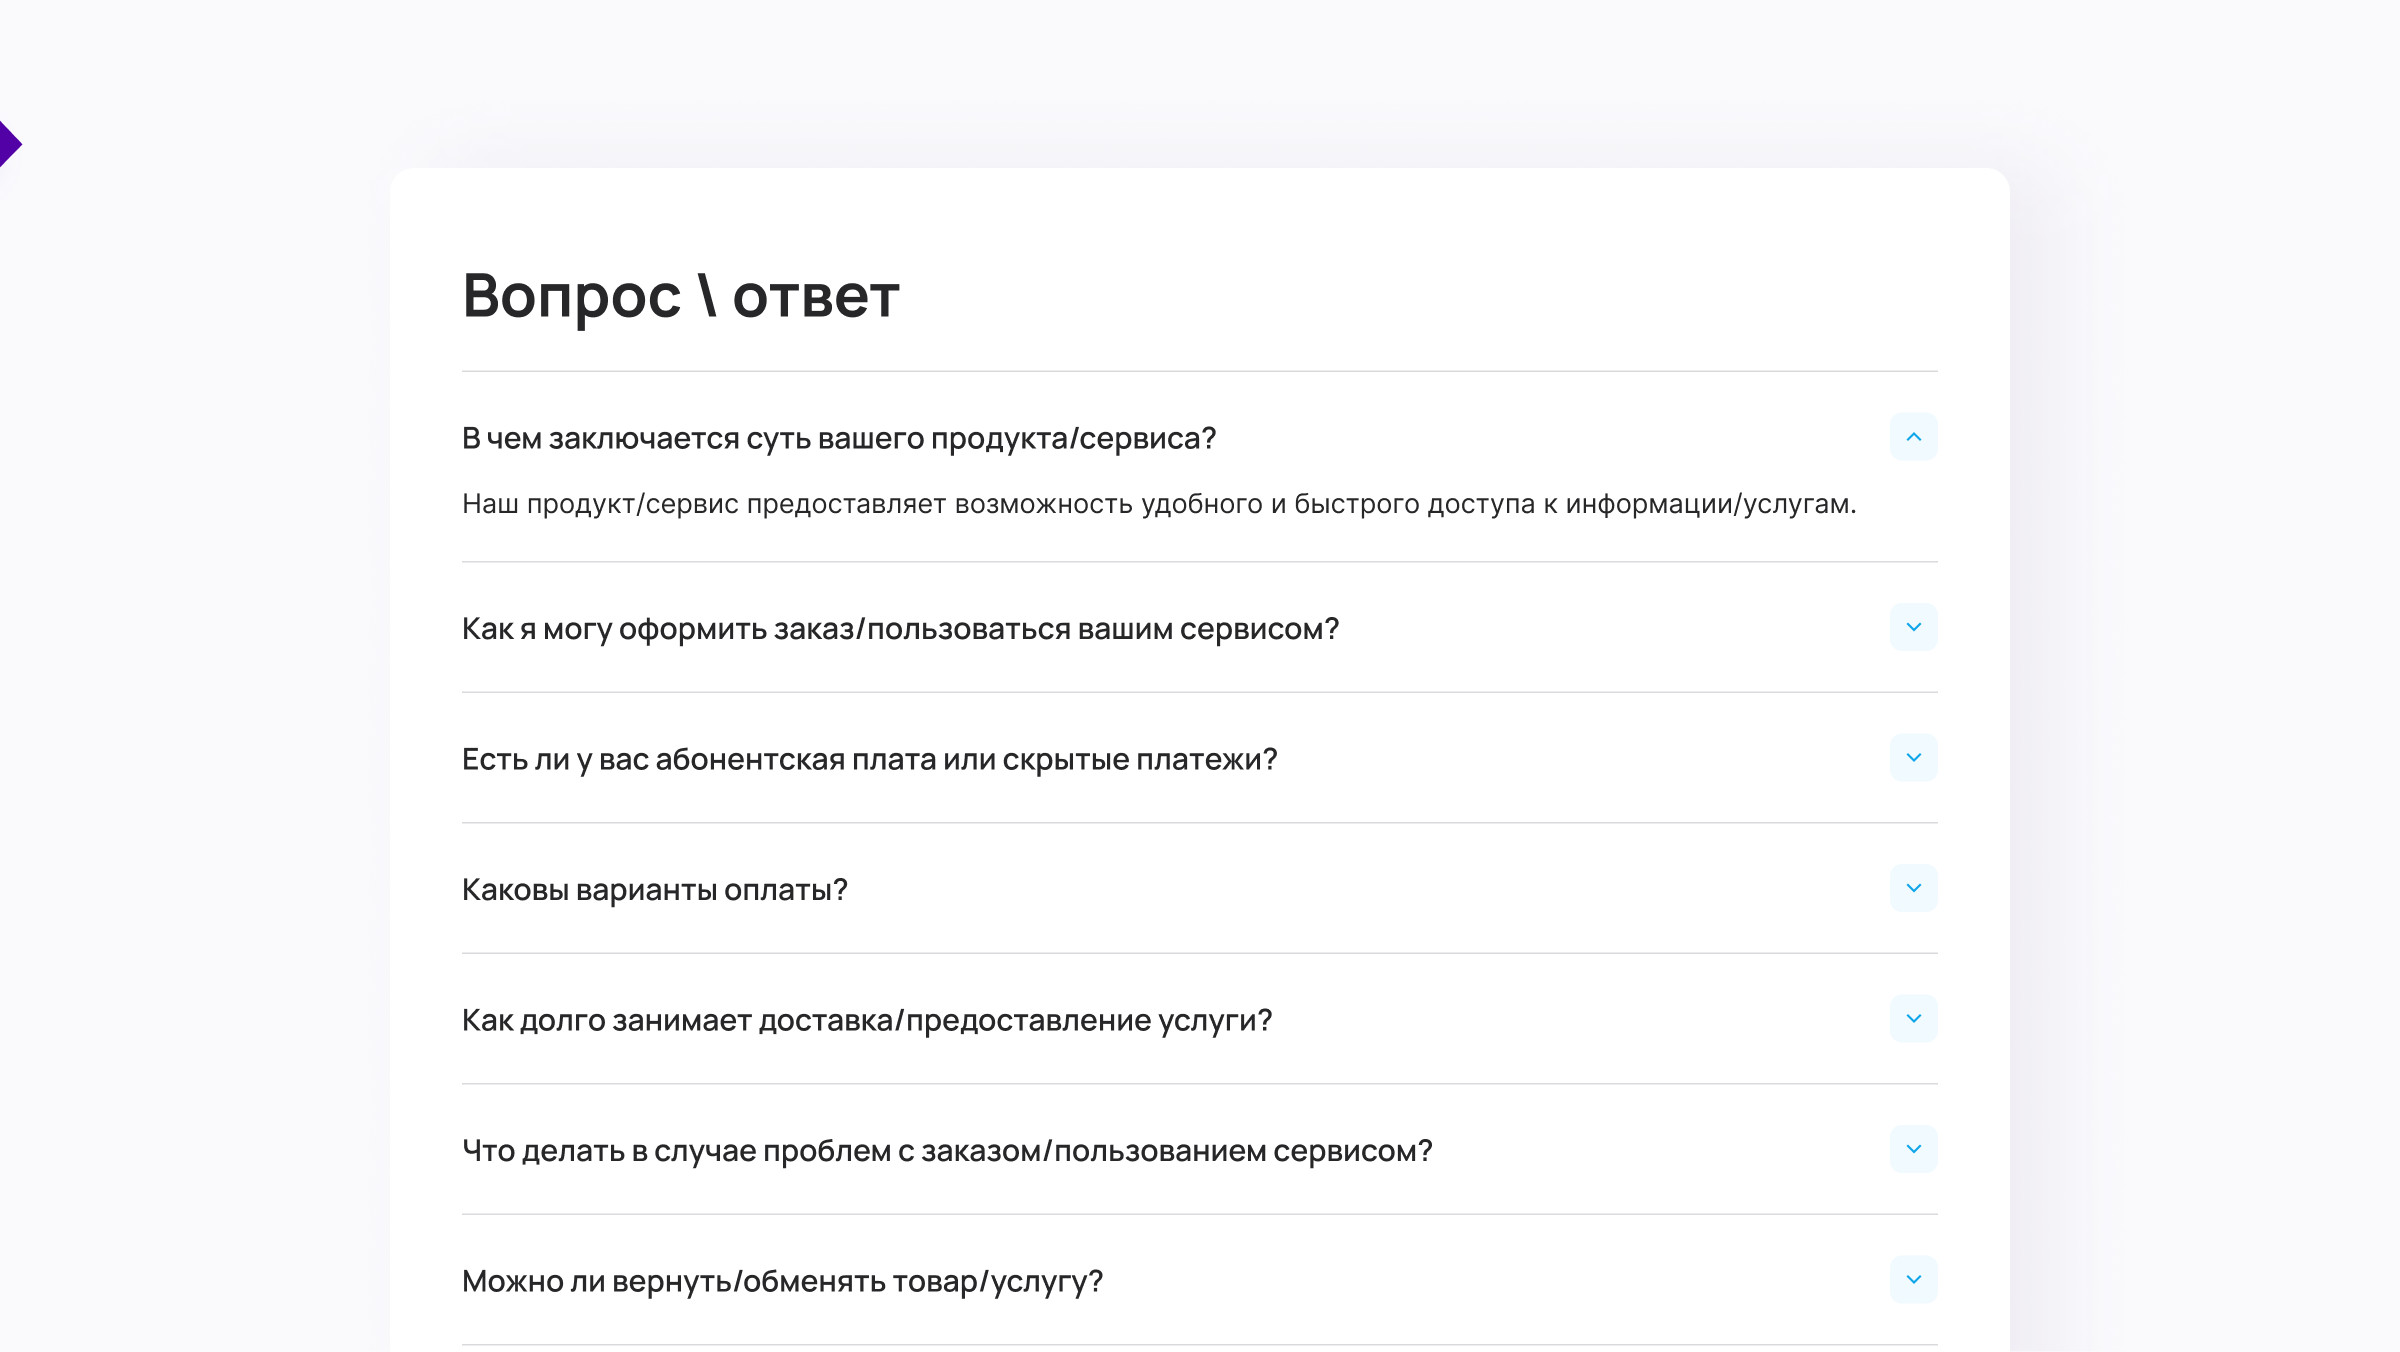This screenshot has height=1352, width=2400.
Task: Open 'Есть ли у вас абонентская плата' question
Action: (869, 760)
